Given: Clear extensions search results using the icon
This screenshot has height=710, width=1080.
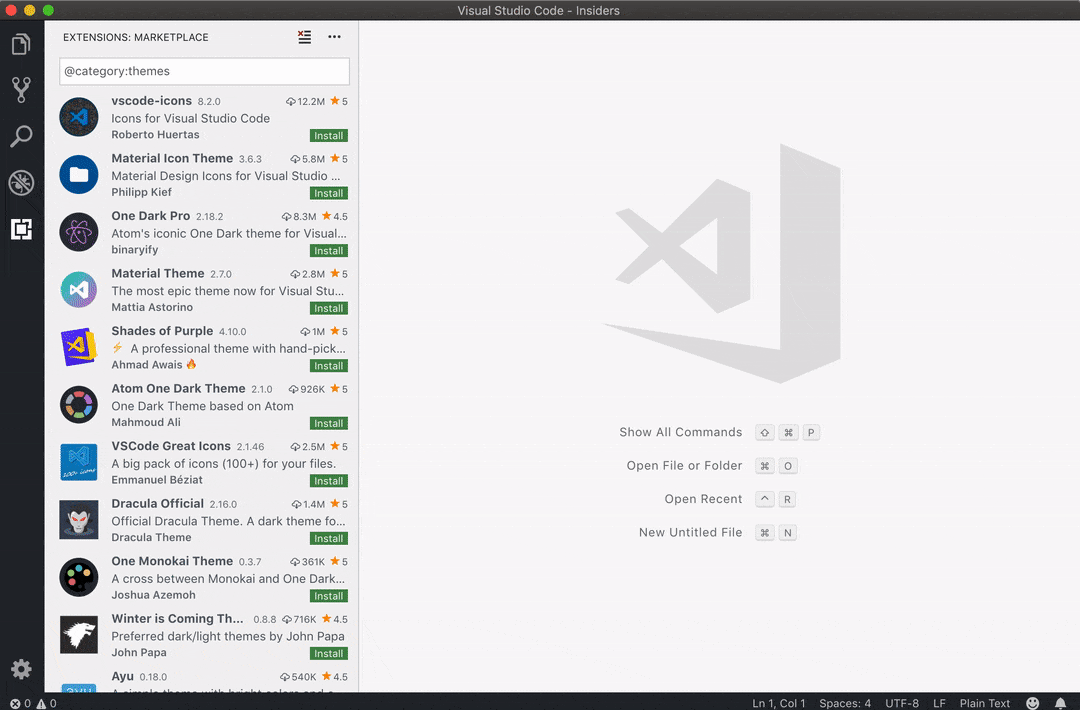Looking at the screenshot, I should (x=304, y=36).
